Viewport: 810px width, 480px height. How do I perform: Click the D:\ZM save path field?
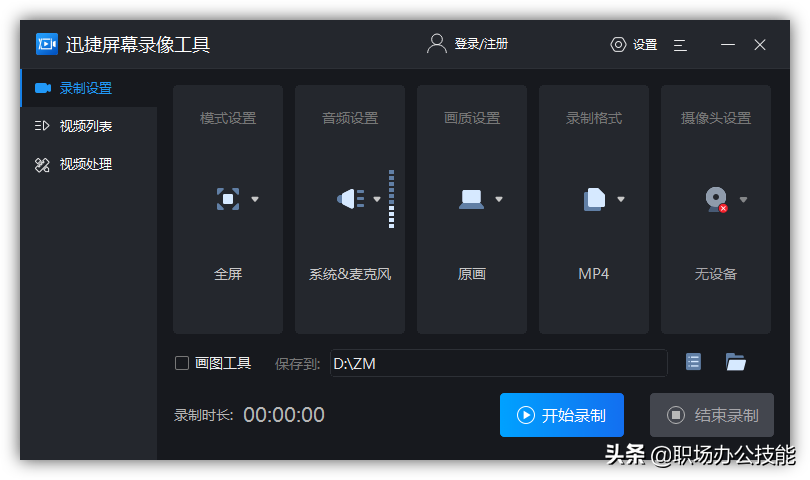pyautogui.click(x=499, y=363)
